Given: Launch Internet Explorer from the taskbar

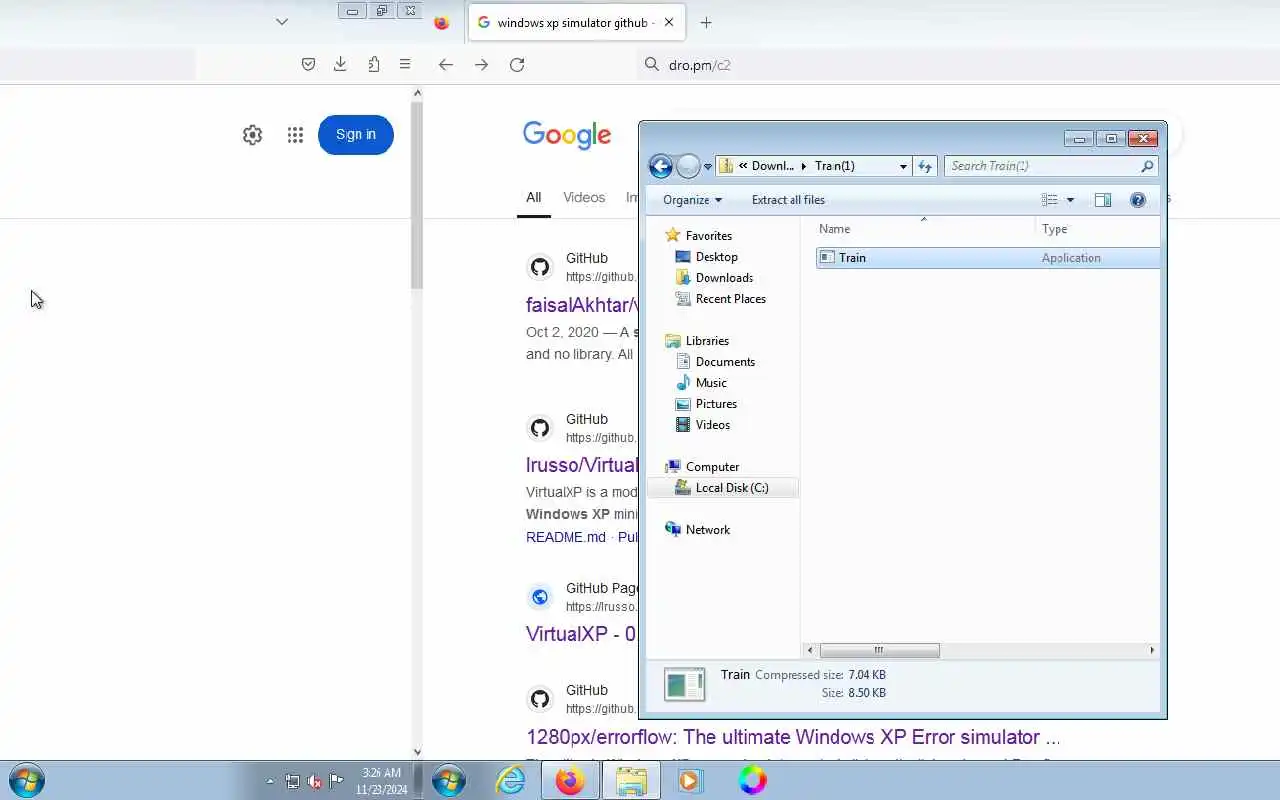Looking at the screenshot, I should (x=511, y=780).
